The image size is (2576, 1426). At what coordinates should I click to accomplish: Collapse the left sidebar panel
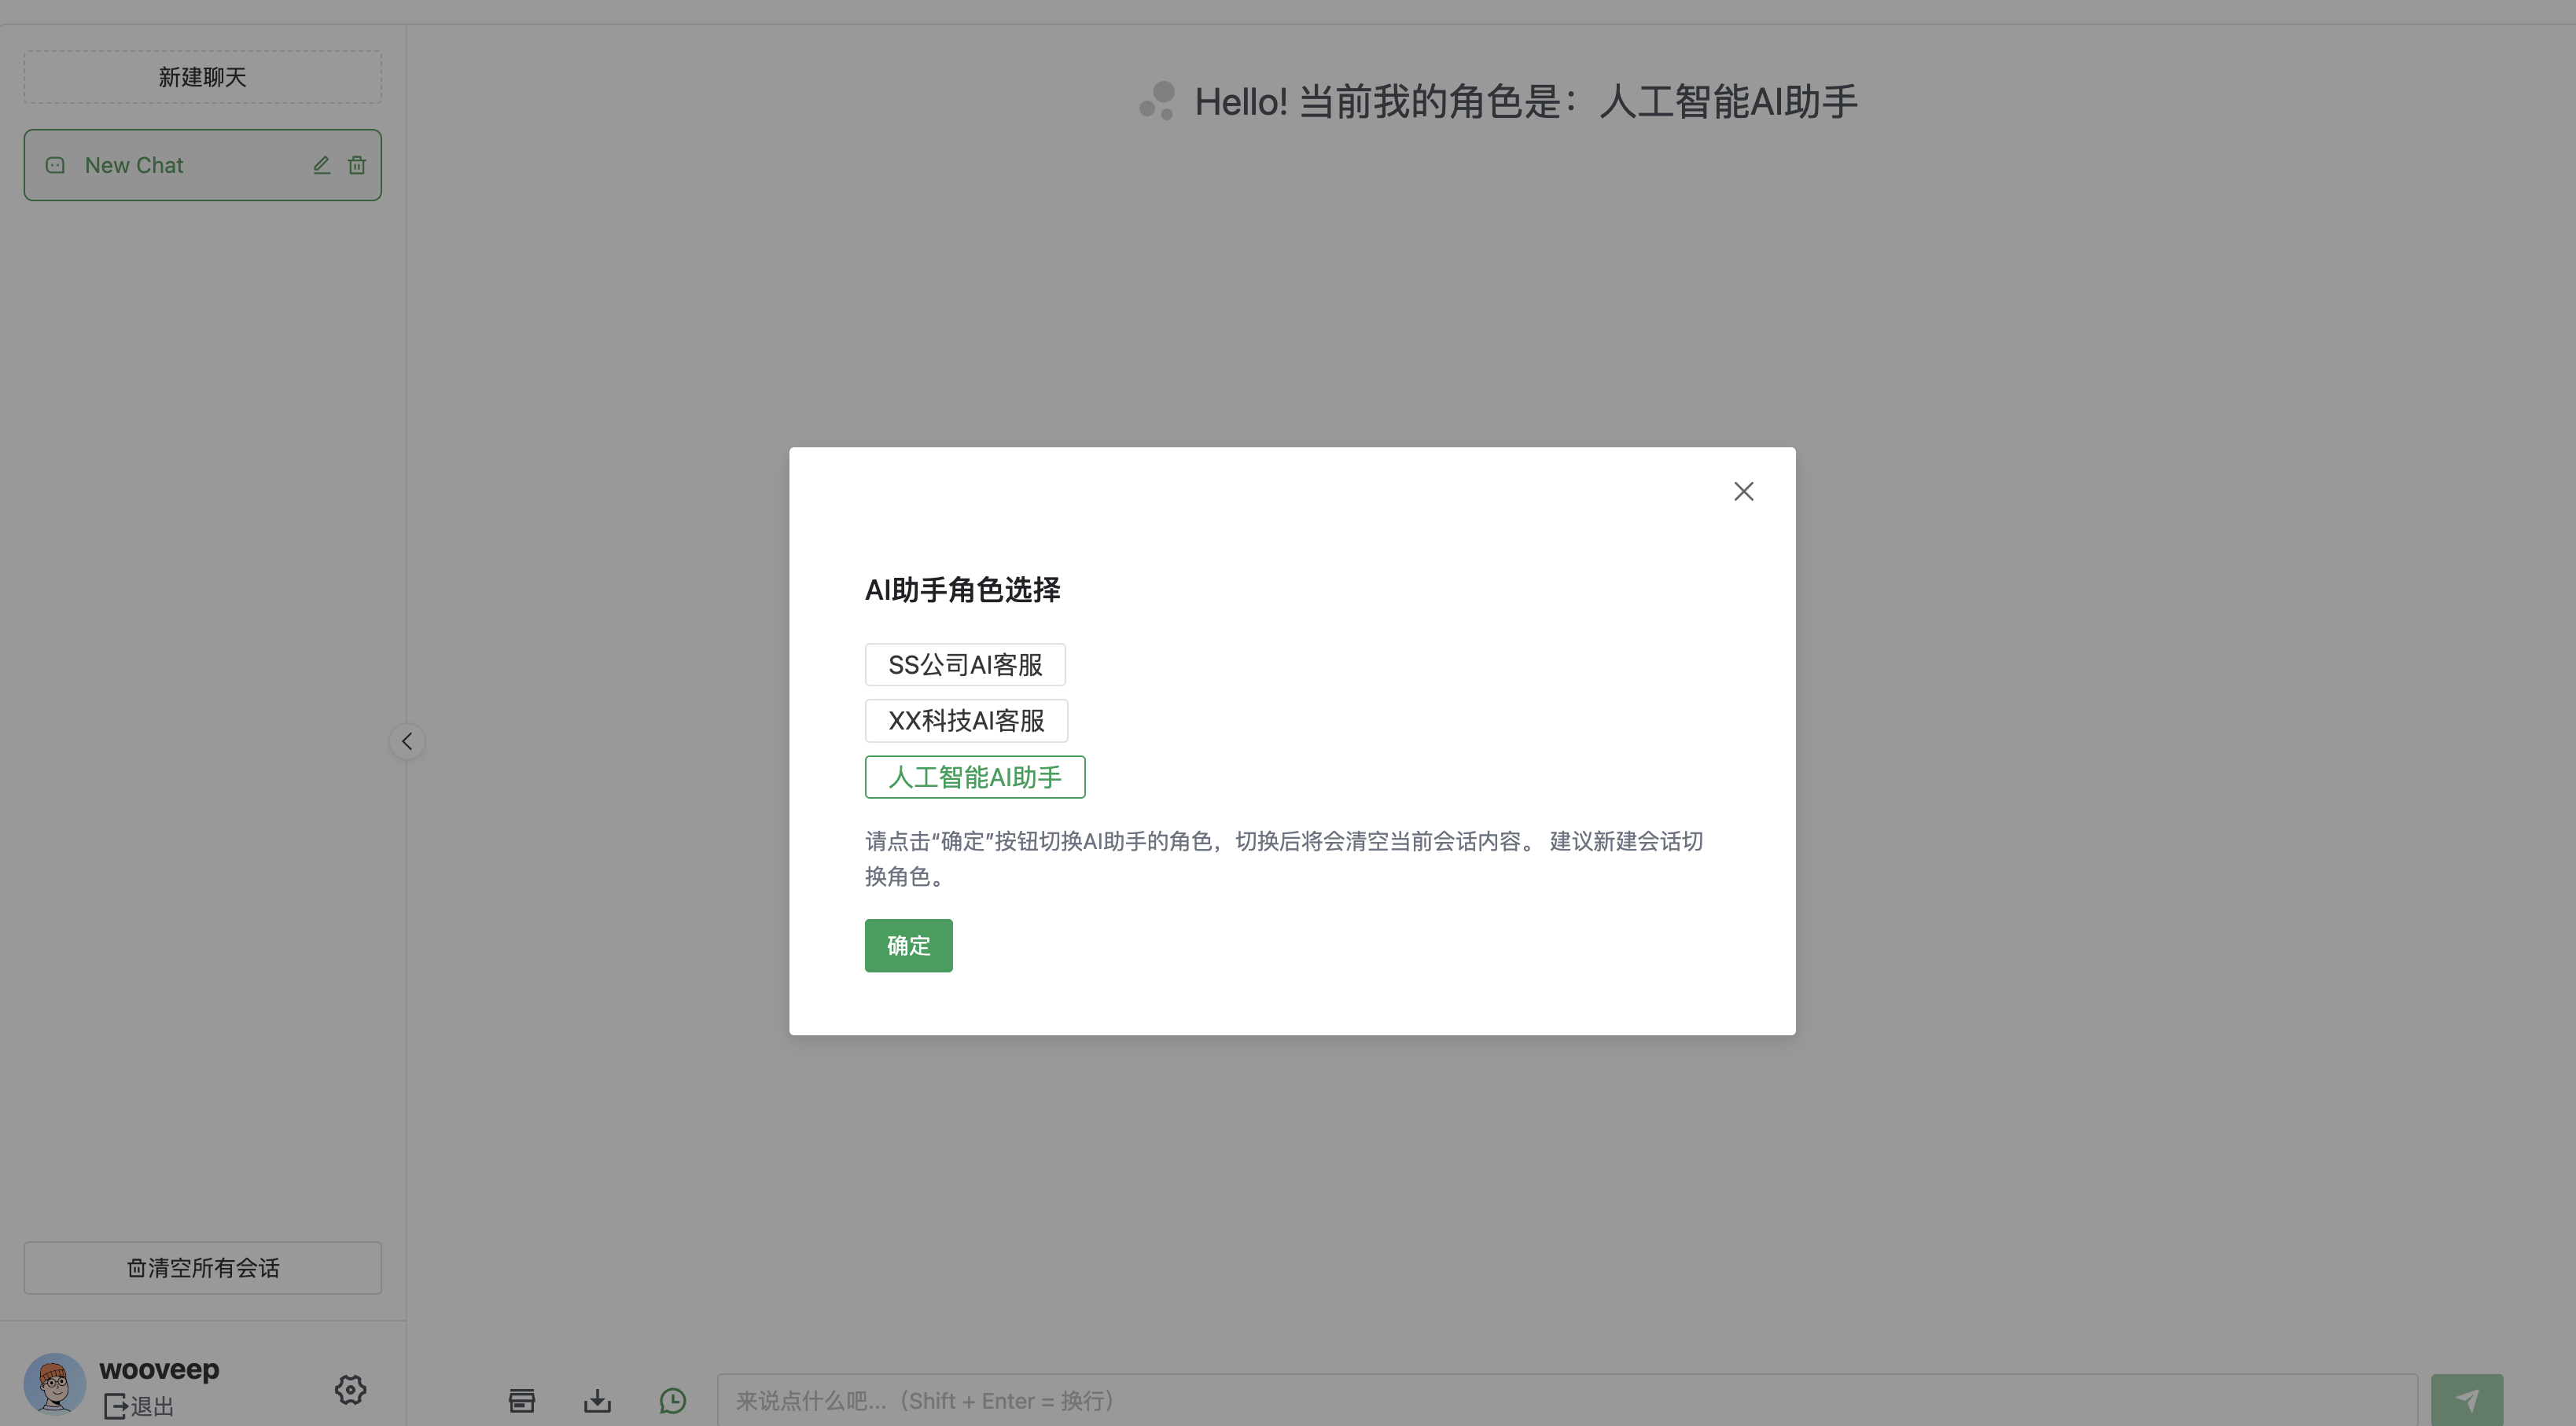407,740
